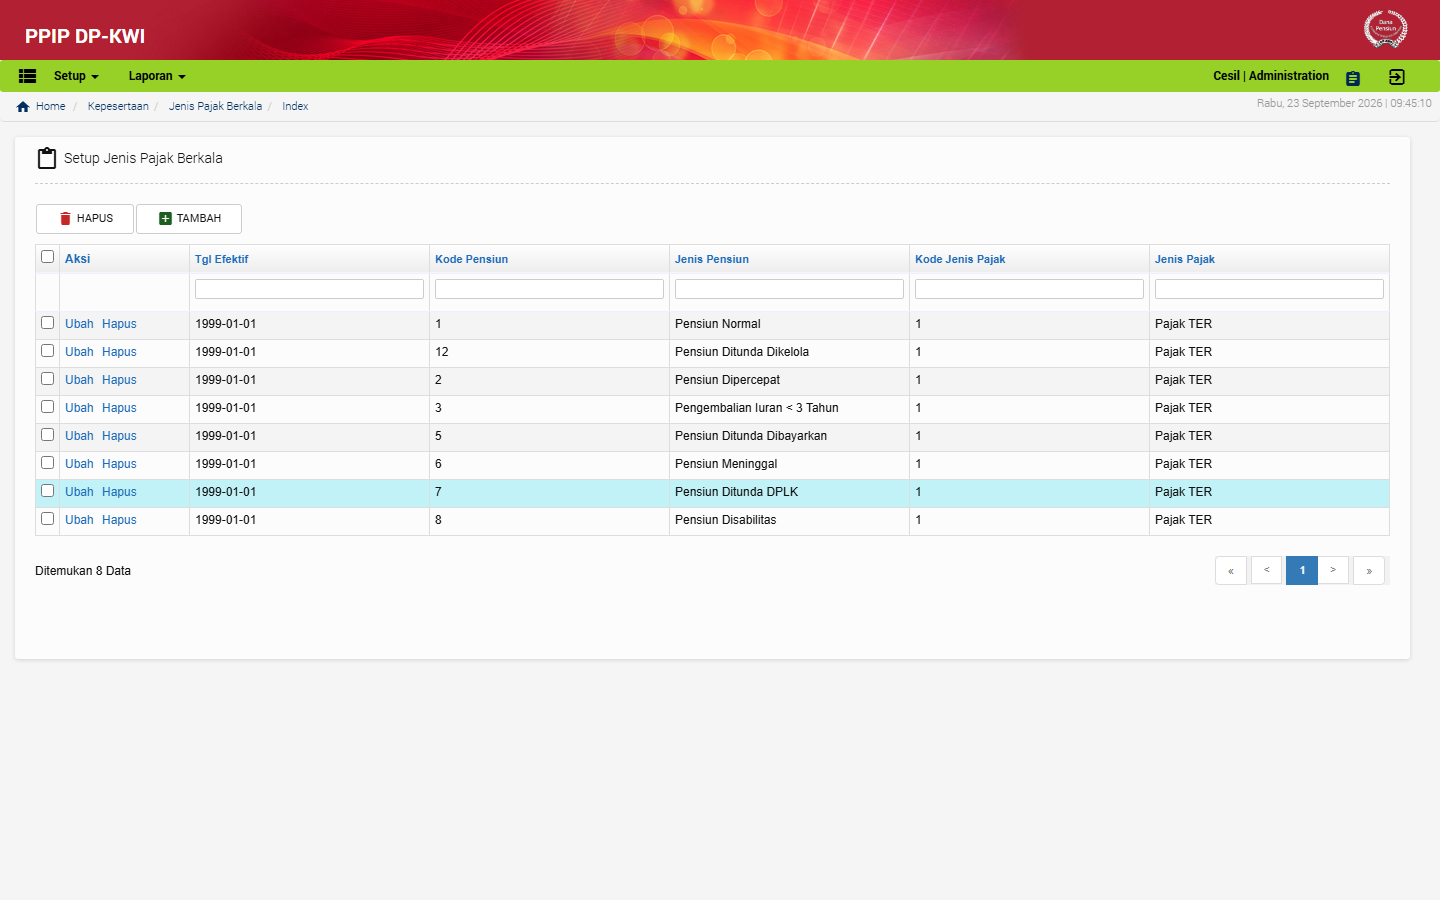Open the Setup dropdown menu
1440x900 pixels.
[76, 76]
